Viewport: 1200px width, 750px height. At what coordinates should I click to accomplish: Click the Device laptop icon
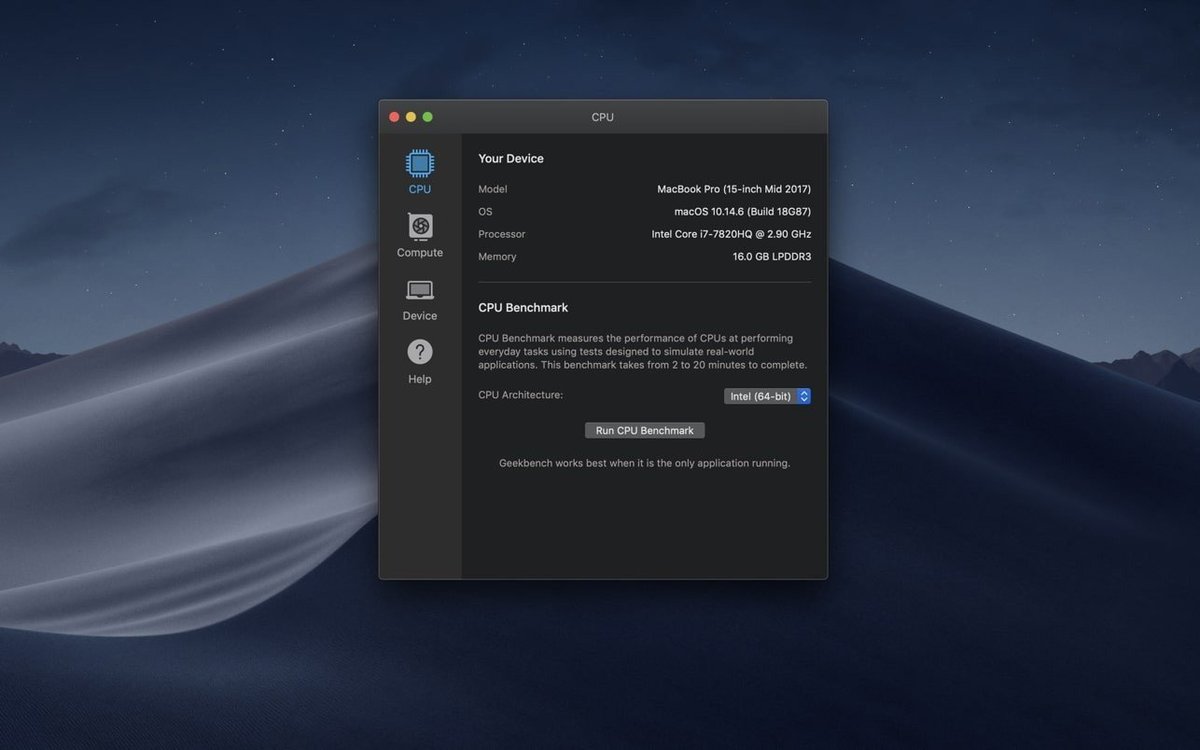tap(420, 290)
